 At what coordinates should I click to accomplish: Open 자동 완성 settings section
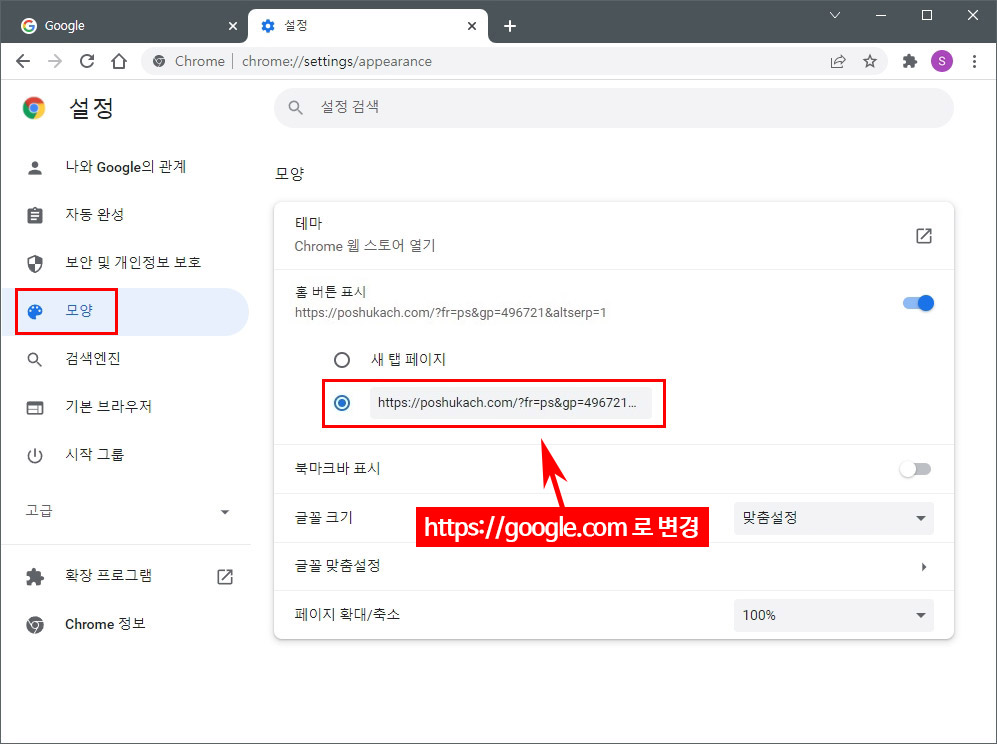point(126,216)
